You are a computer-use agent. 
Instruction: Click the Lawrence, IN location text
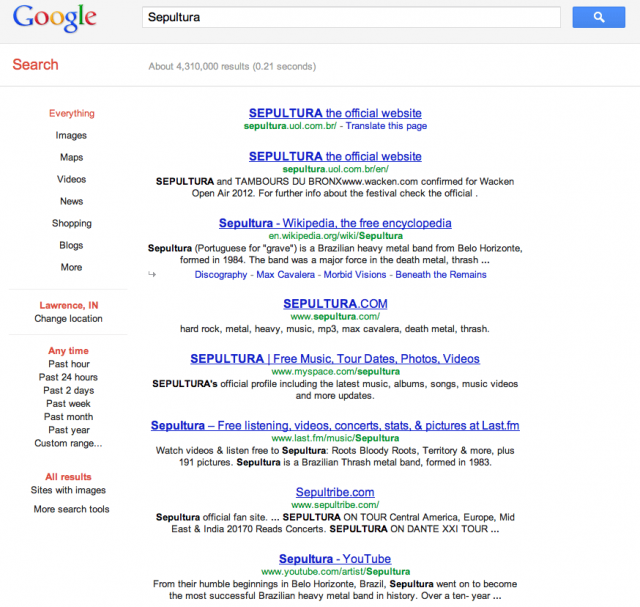pyautogui.click(x=69, y=305)
